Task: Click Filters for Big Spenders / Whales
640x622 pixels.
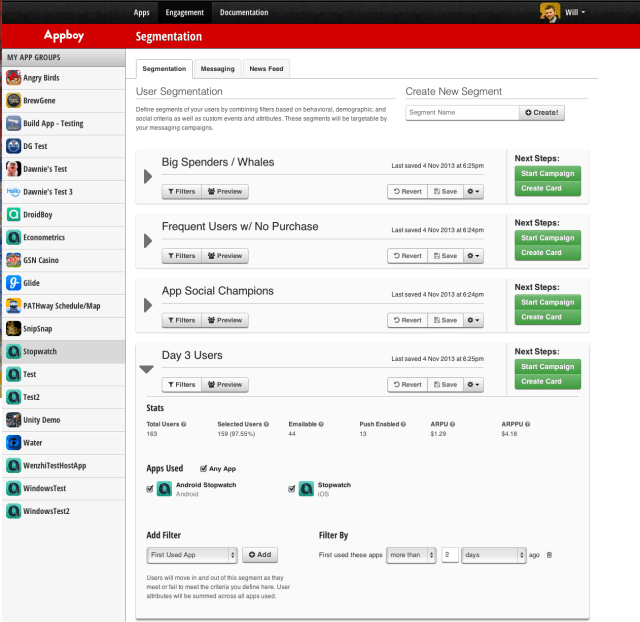Action: click(x=182, y=191)
